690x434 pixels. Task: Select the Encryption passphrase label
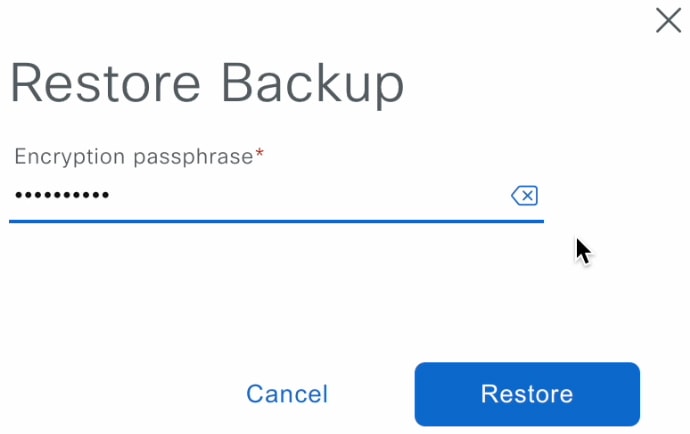click(x=134, y=157)
